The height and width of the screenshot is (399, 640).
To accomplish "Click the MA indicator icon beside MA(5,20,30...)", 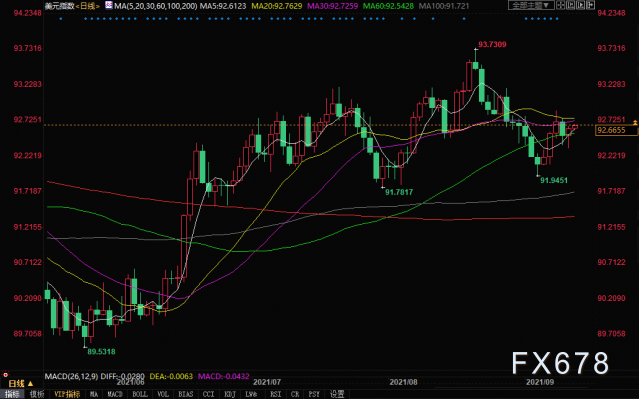I will [109, 5].
